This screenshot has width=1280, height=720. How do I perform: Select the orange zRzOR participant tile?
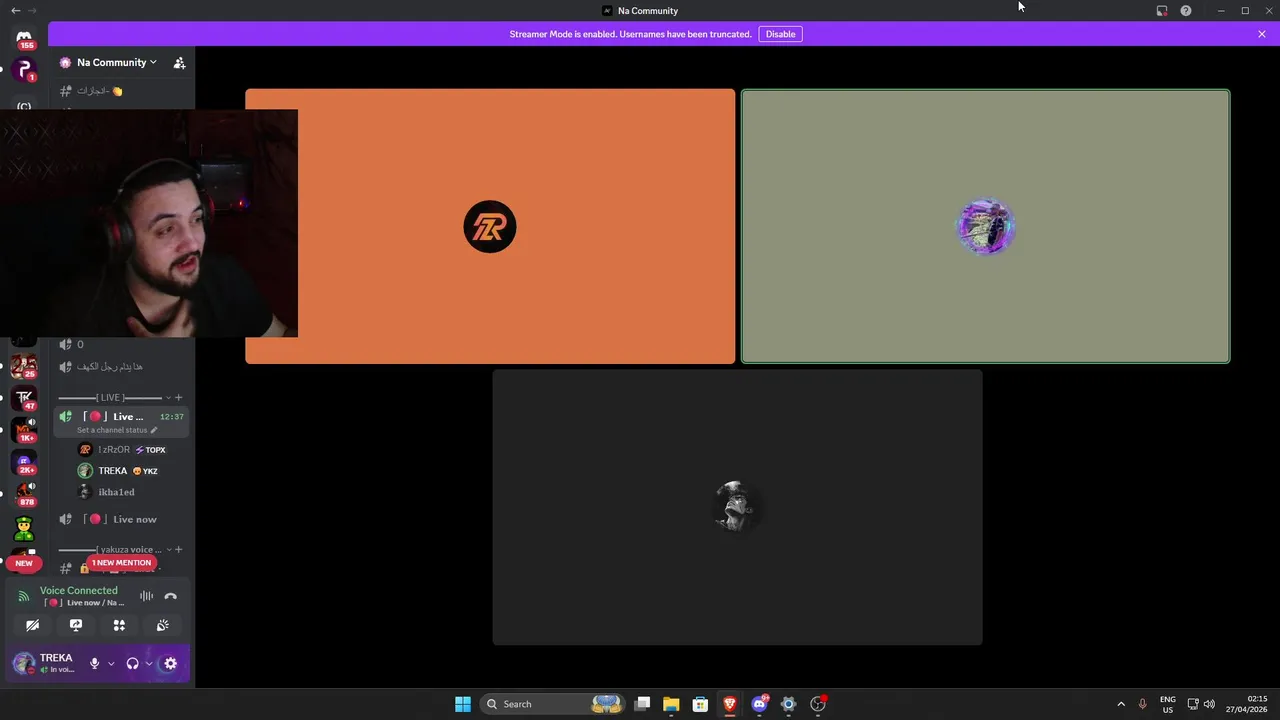tap(490, 226)
